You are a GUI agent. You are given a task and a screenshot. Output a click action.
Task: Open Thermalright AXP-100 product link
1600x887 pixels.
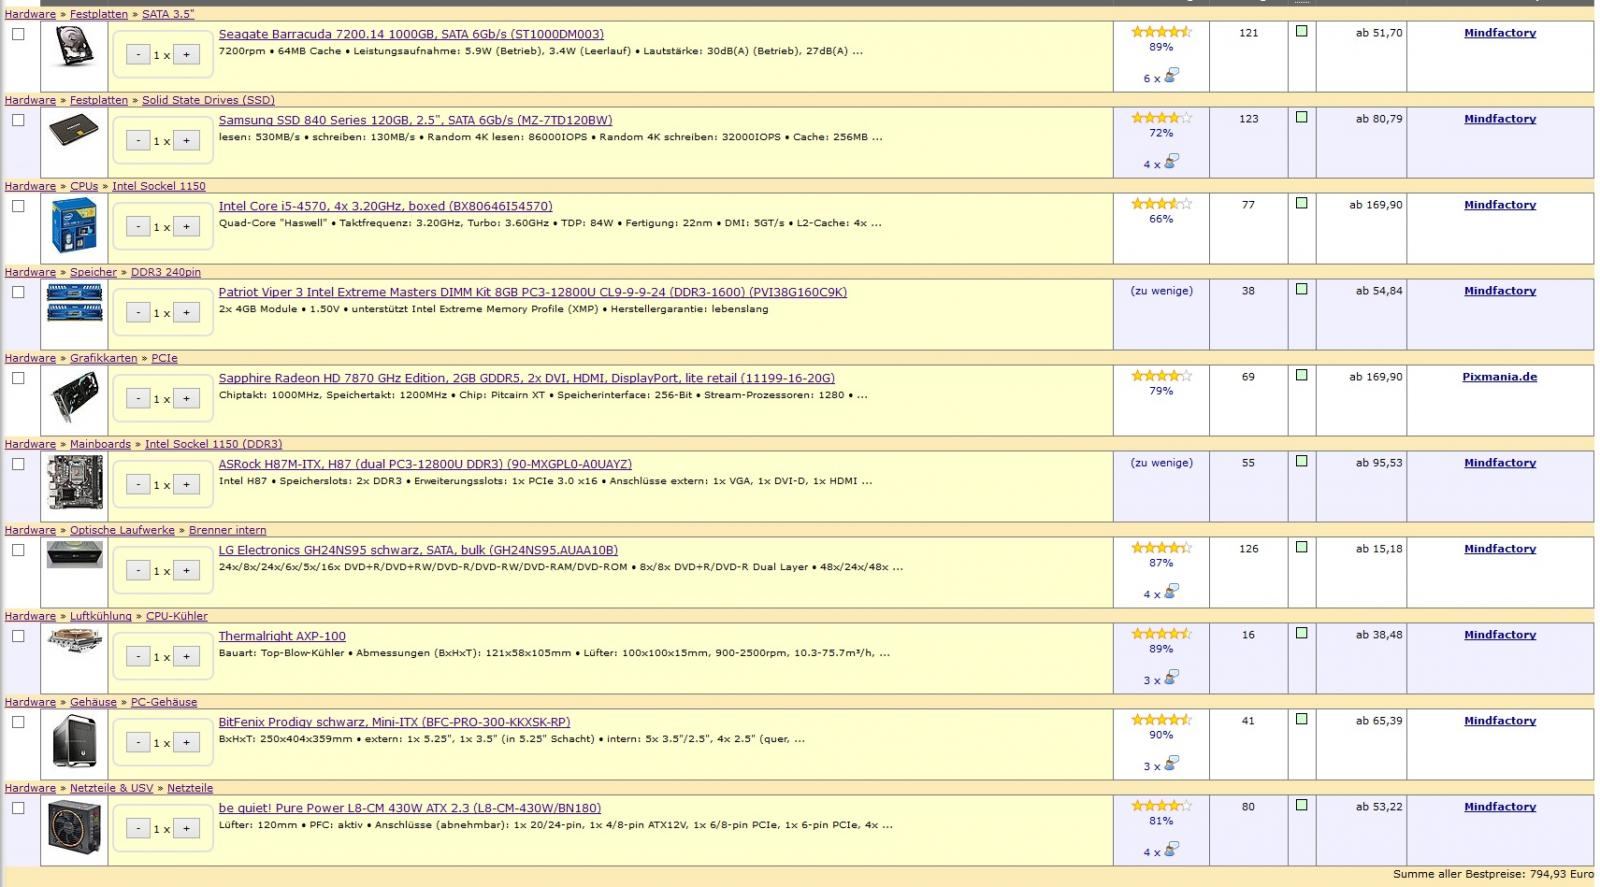click(282, 636)
